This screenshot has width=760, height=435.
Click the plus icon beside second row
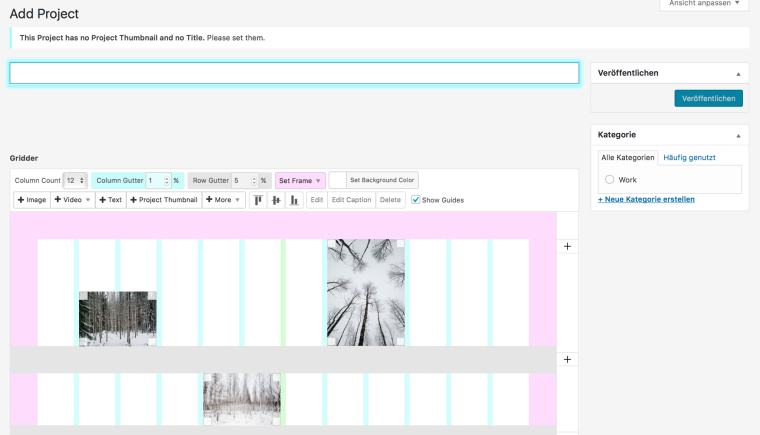click(567, 359)
